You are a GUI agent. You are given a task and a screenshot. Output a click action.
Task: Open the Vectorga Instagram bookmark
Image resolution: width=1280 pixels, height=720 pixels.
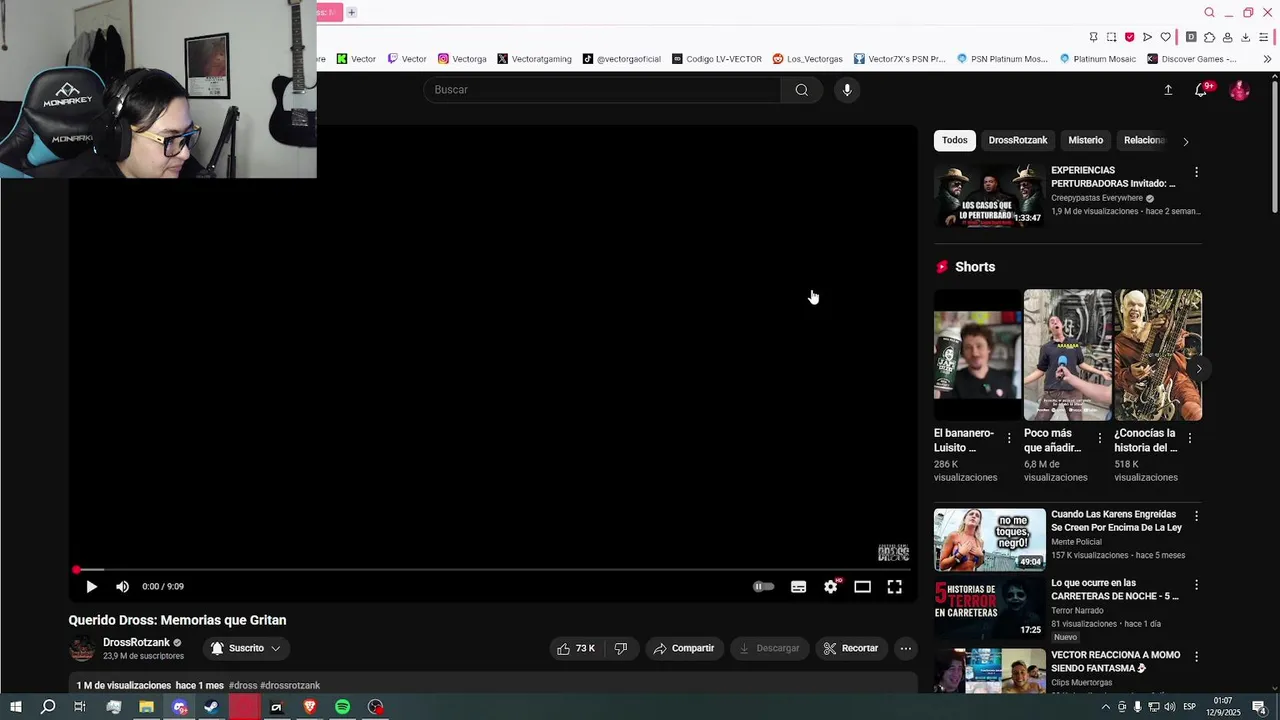[x=462, y=59]
